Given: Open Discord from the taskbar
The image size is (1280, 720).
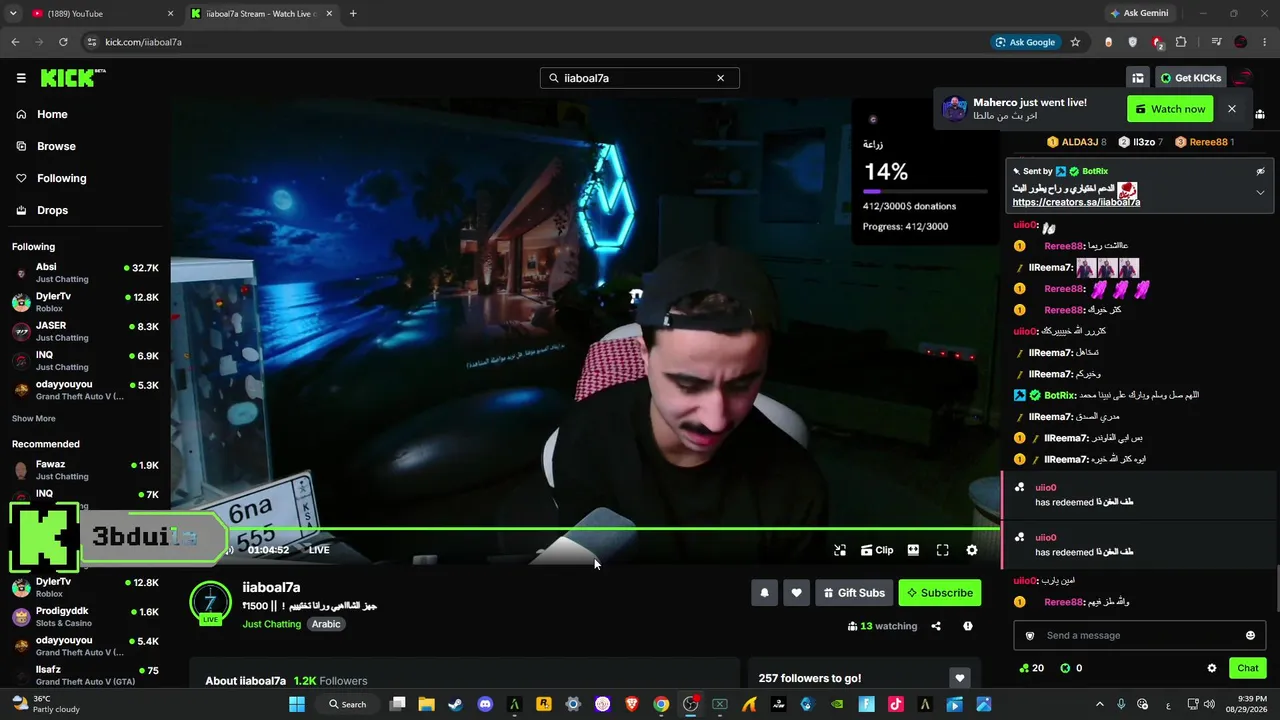Looking at the screenshot, I should (485, 704).
